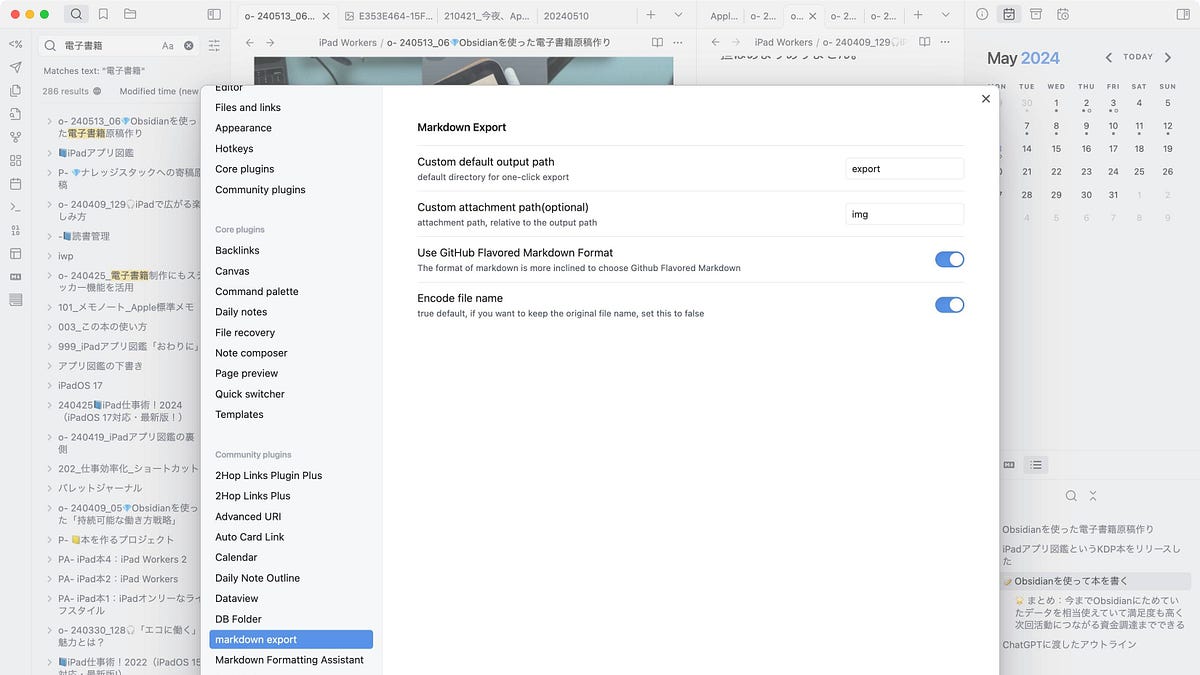Viewport: 1200px width, 675px height.
Task: Switch to the '210421_今夜、Ap...' tab
Action: coord(487,16)
